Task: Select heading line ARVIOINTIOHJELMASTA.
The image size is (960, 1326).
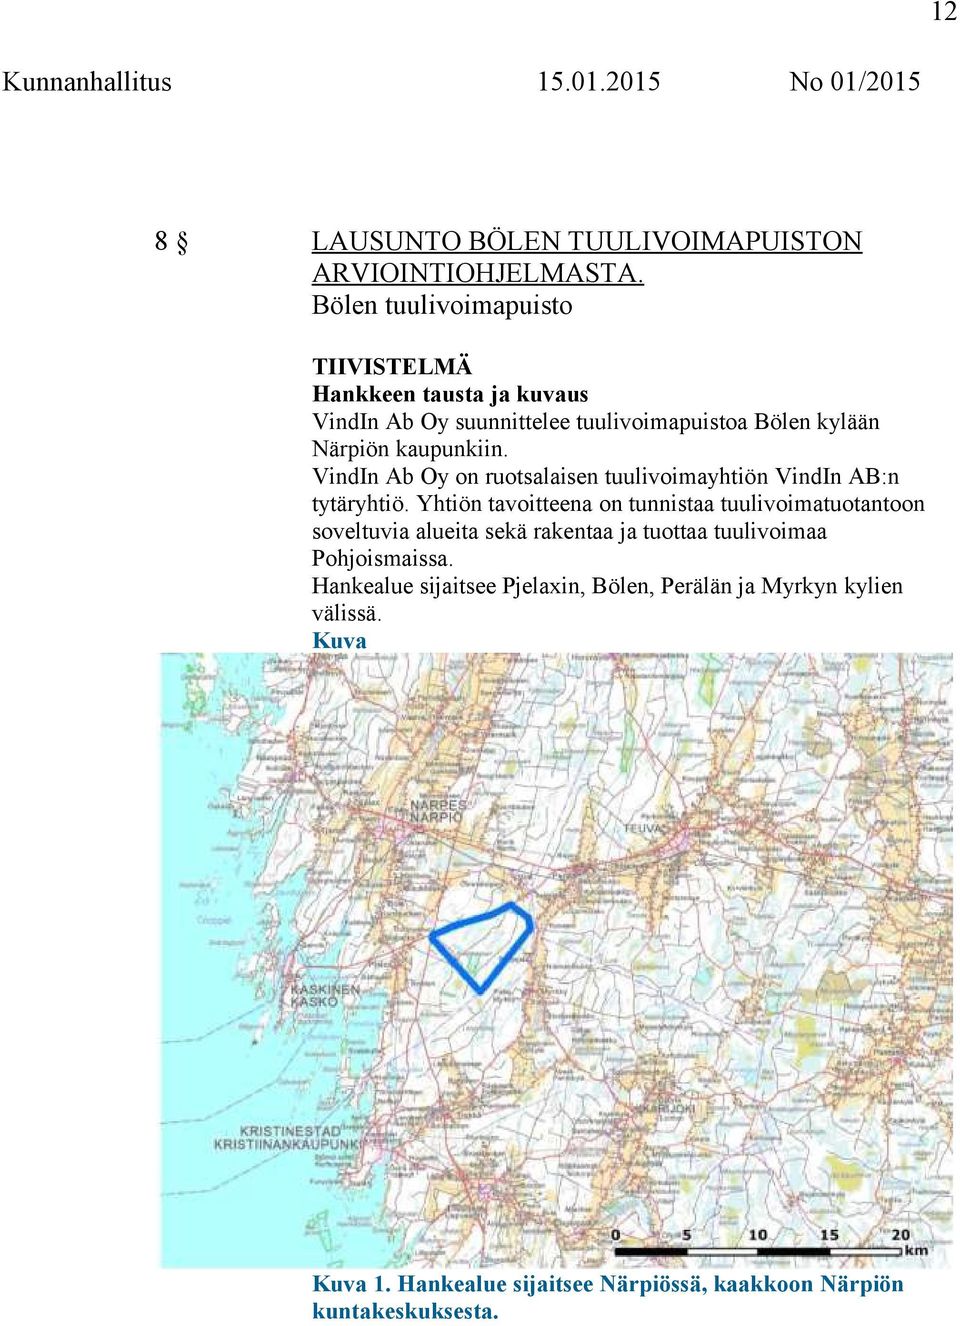Action: [478, 273]
